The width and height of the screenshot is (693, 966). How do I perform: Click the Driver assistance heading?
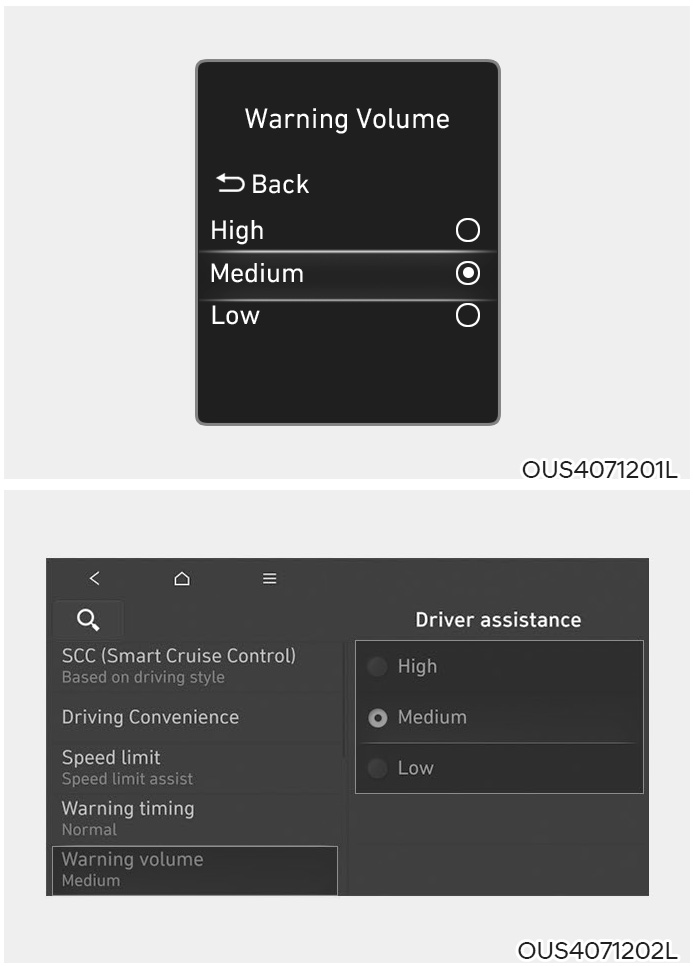(498, 619)
